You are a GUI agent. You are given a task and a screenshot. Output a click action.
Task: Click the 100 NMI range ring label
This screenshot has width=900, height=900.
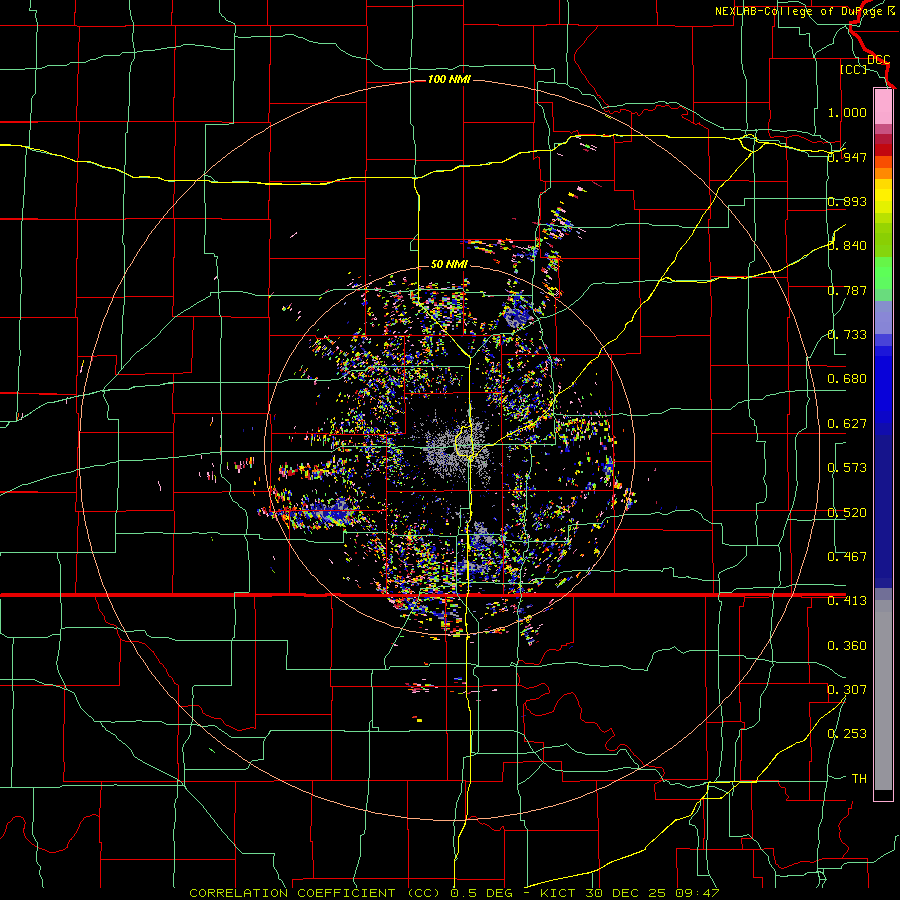coord(449,79)
